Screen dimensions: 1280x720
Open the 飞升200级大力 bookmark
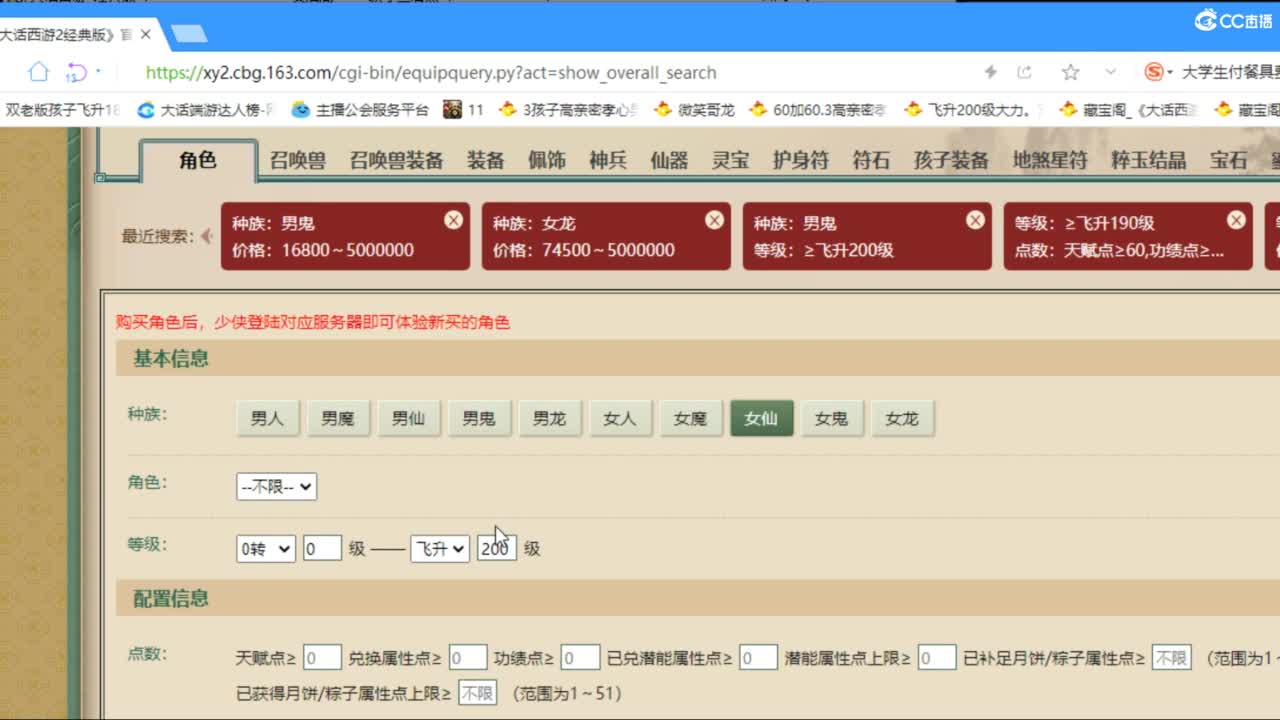pos(974,110)
